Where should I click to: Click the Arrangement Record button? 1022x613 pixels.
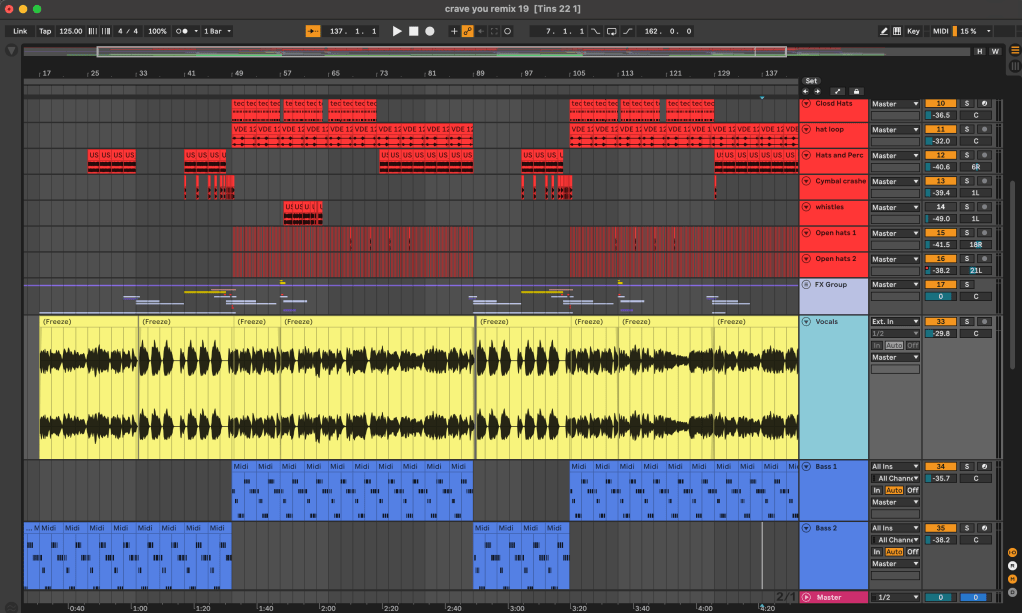[430, 31]
